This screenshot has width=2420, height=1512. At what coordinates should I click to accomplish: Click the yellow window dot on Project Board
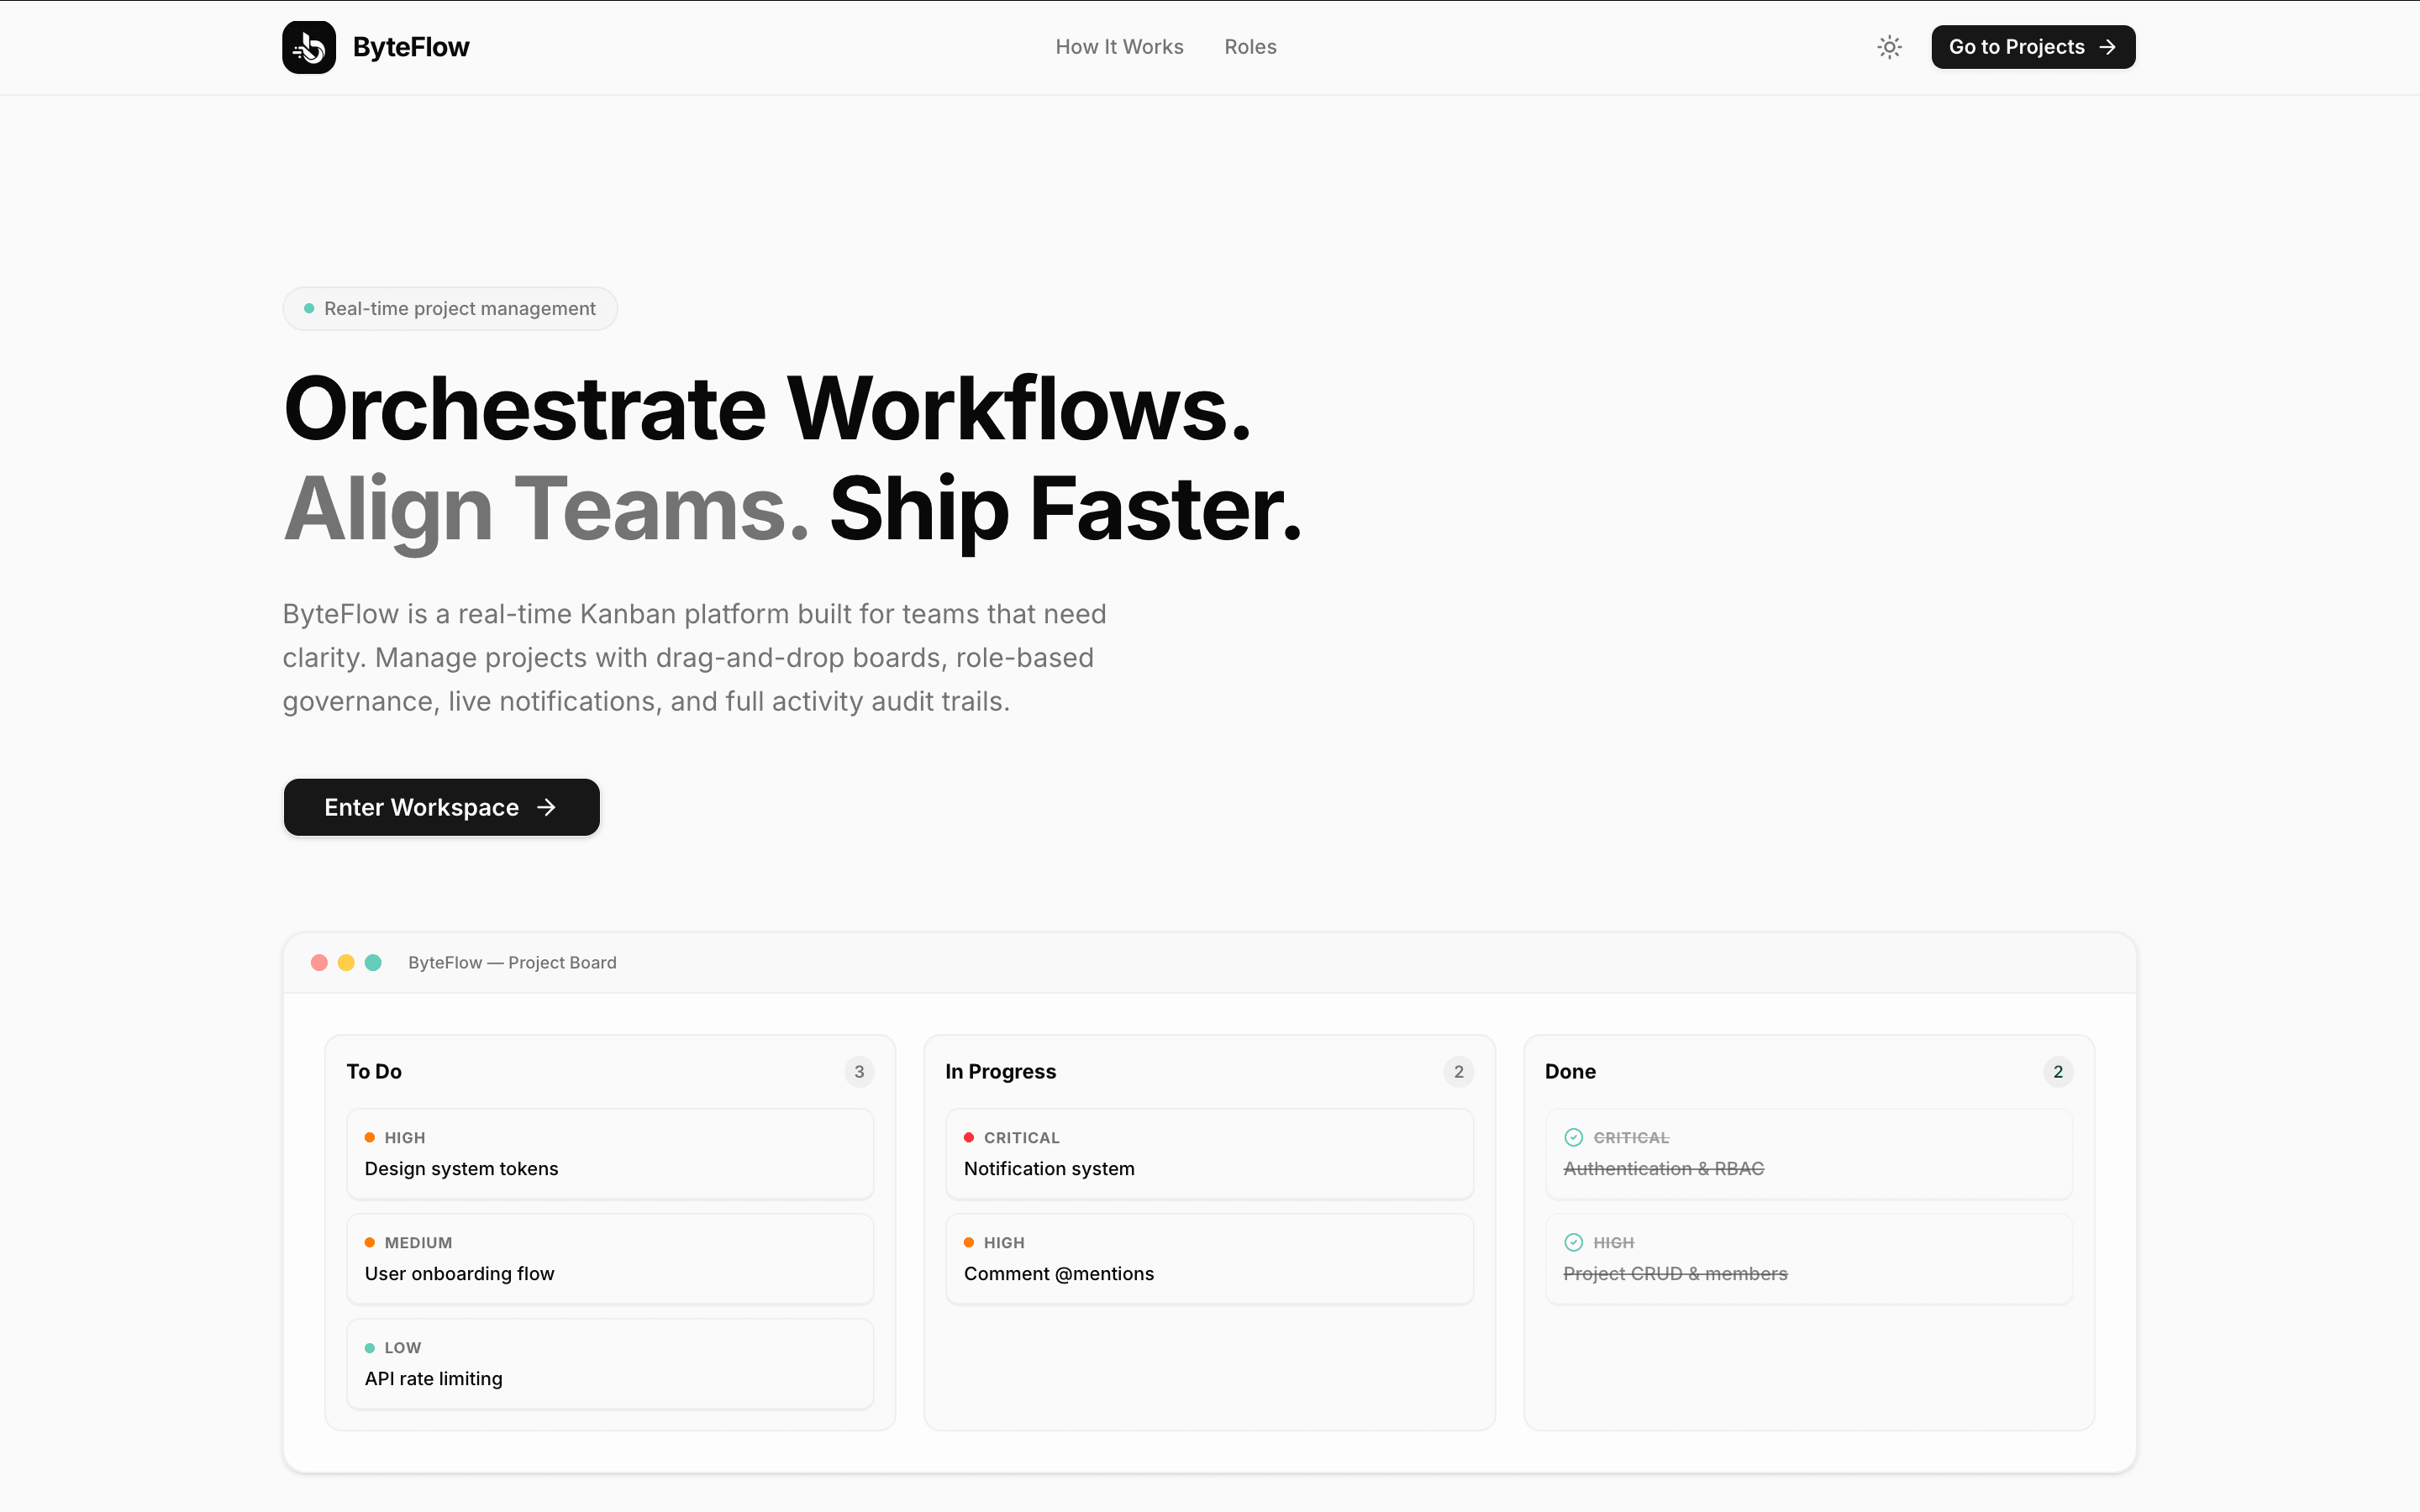(346, 962)
